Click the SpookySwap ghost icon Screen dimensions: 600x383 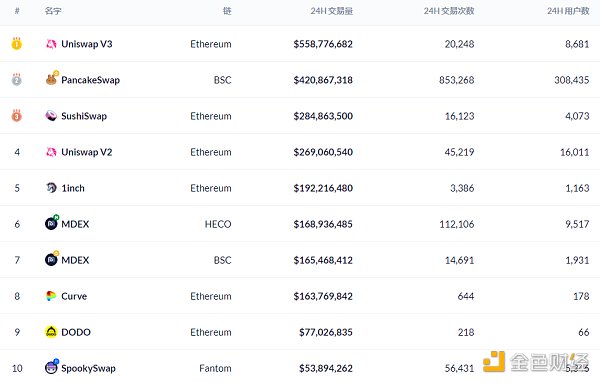(x=51, y=367)
